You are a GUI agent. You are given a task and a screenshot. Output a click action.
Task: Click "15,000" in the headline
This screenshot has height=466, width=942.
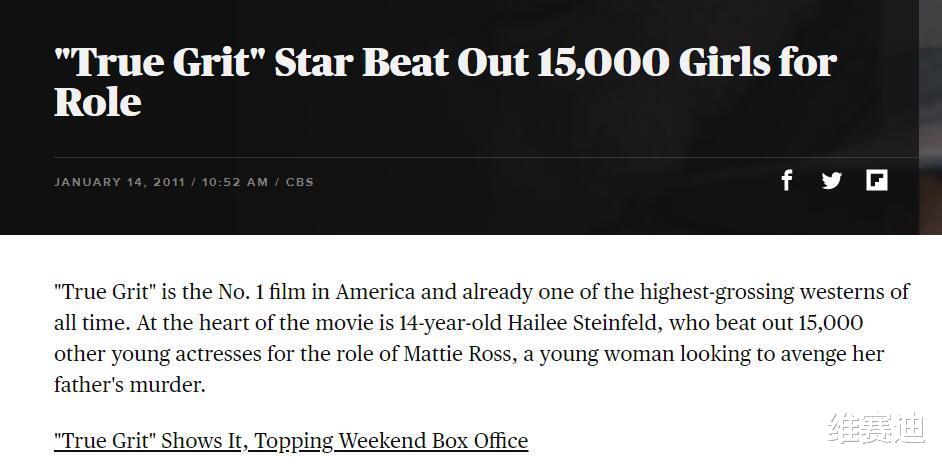click(x=602, y=62)
